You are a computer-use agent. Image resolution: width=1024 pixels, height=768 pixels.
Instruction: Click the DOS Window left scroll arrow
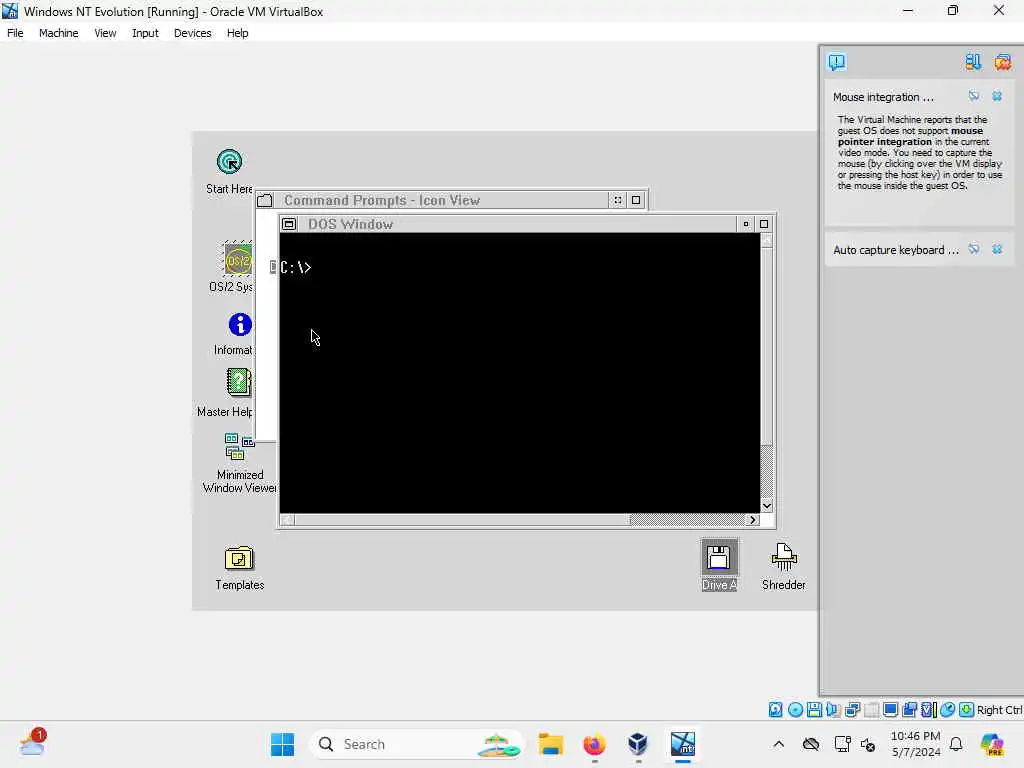[287, 520]
